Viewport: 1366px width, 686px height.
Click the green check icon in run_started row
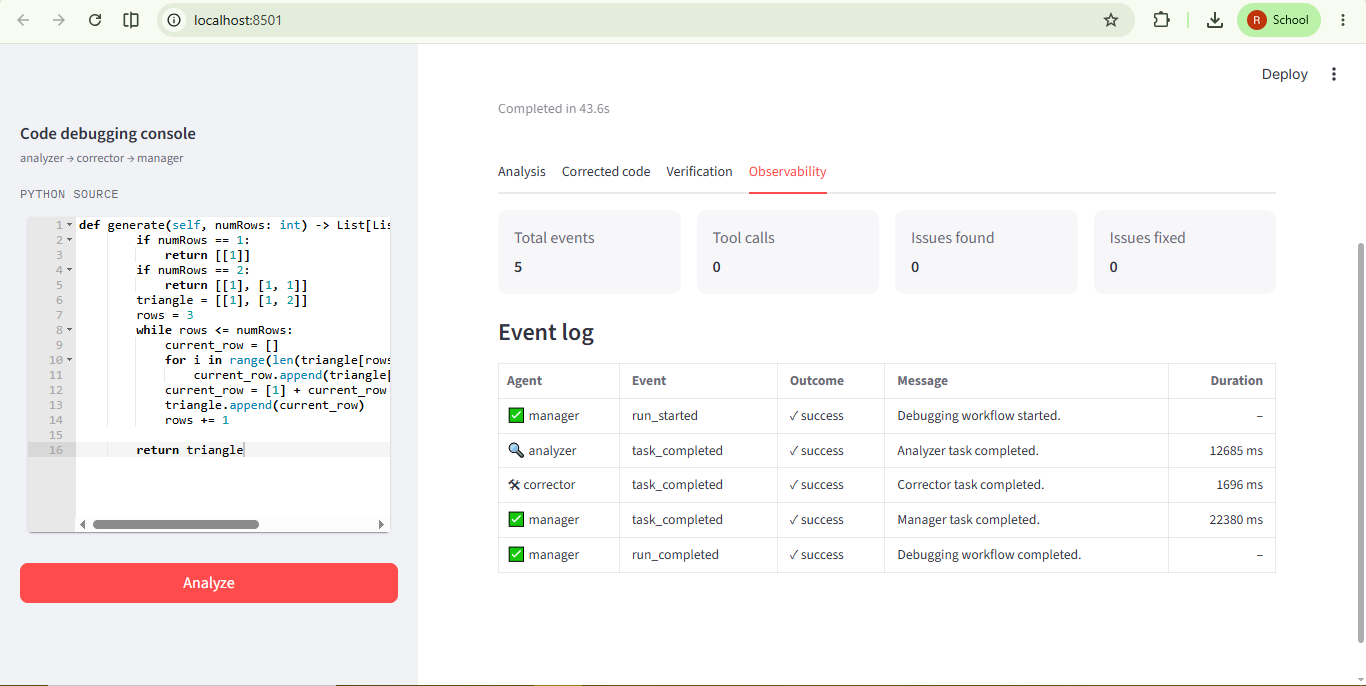pos(516,415)
